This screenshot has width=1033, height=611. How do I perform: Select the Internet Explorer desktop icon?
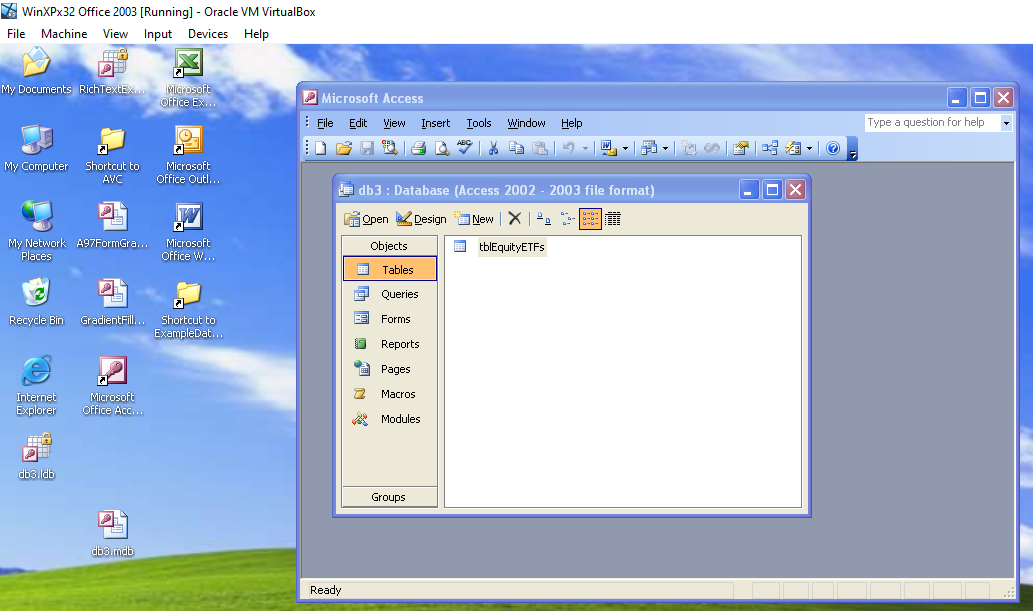(x=36, y=386)
